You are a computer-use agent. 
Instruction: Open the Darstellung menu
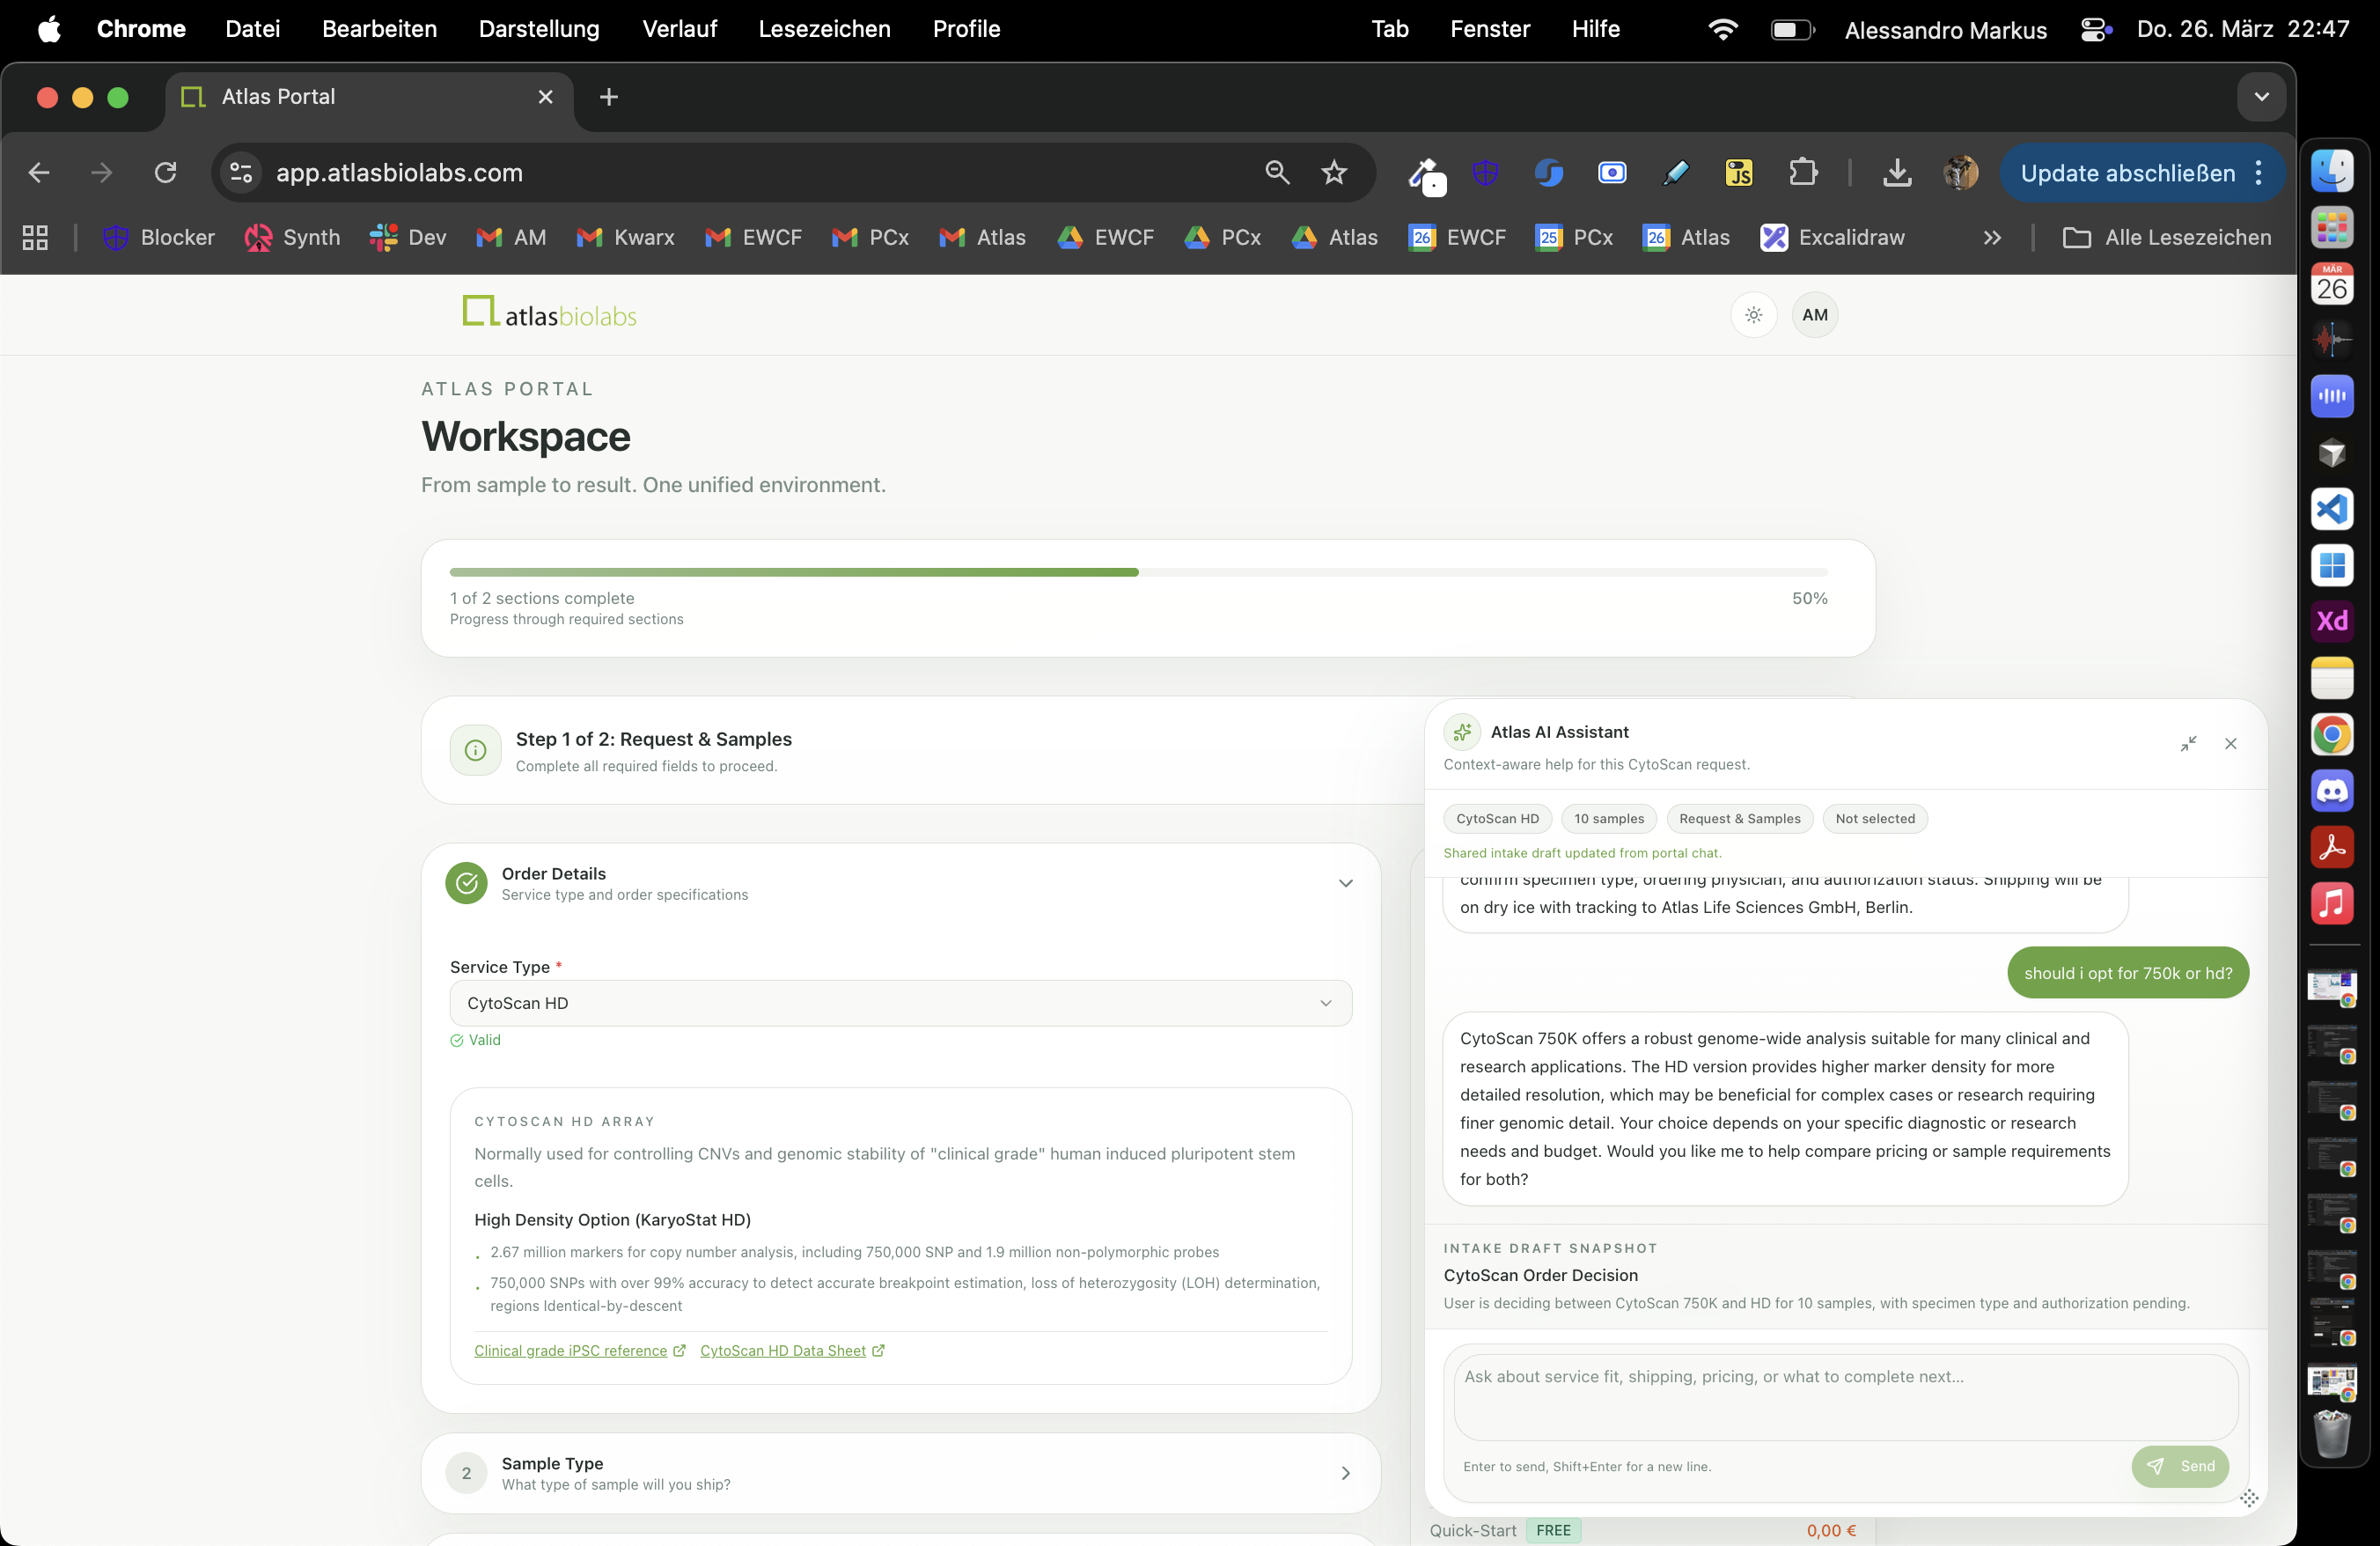click(x=538, y=29)
